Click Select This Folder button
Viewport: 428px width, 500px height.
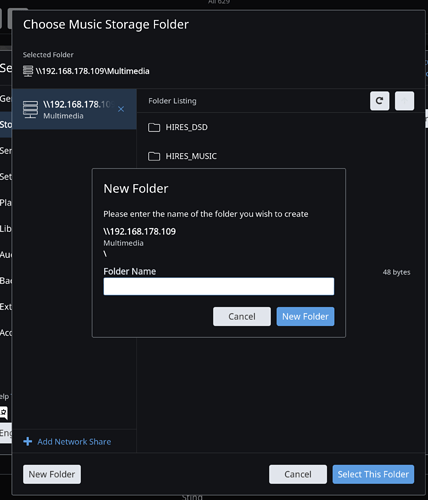pos(373,474)
